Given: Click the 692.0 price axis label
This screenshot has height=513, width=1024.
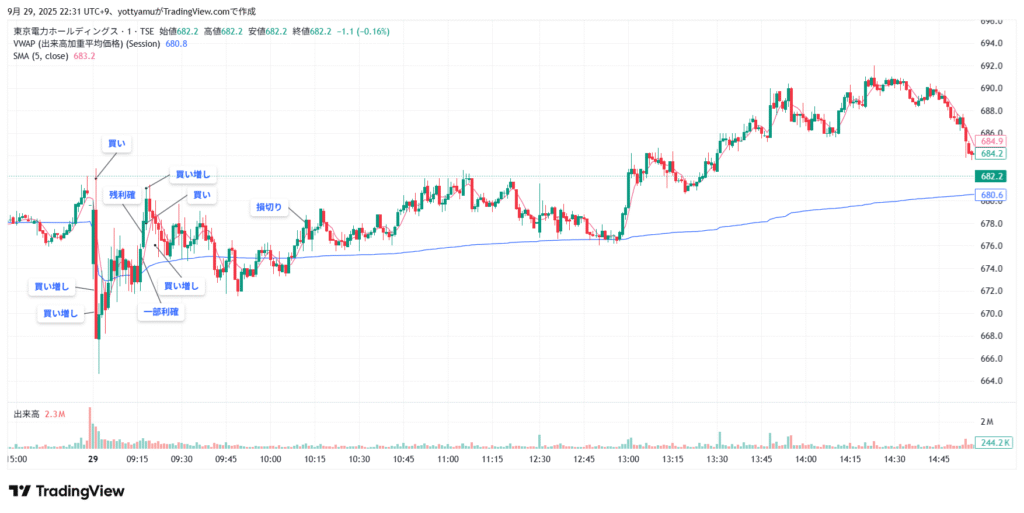Looking at the screenshot, I should click(992, 65).
